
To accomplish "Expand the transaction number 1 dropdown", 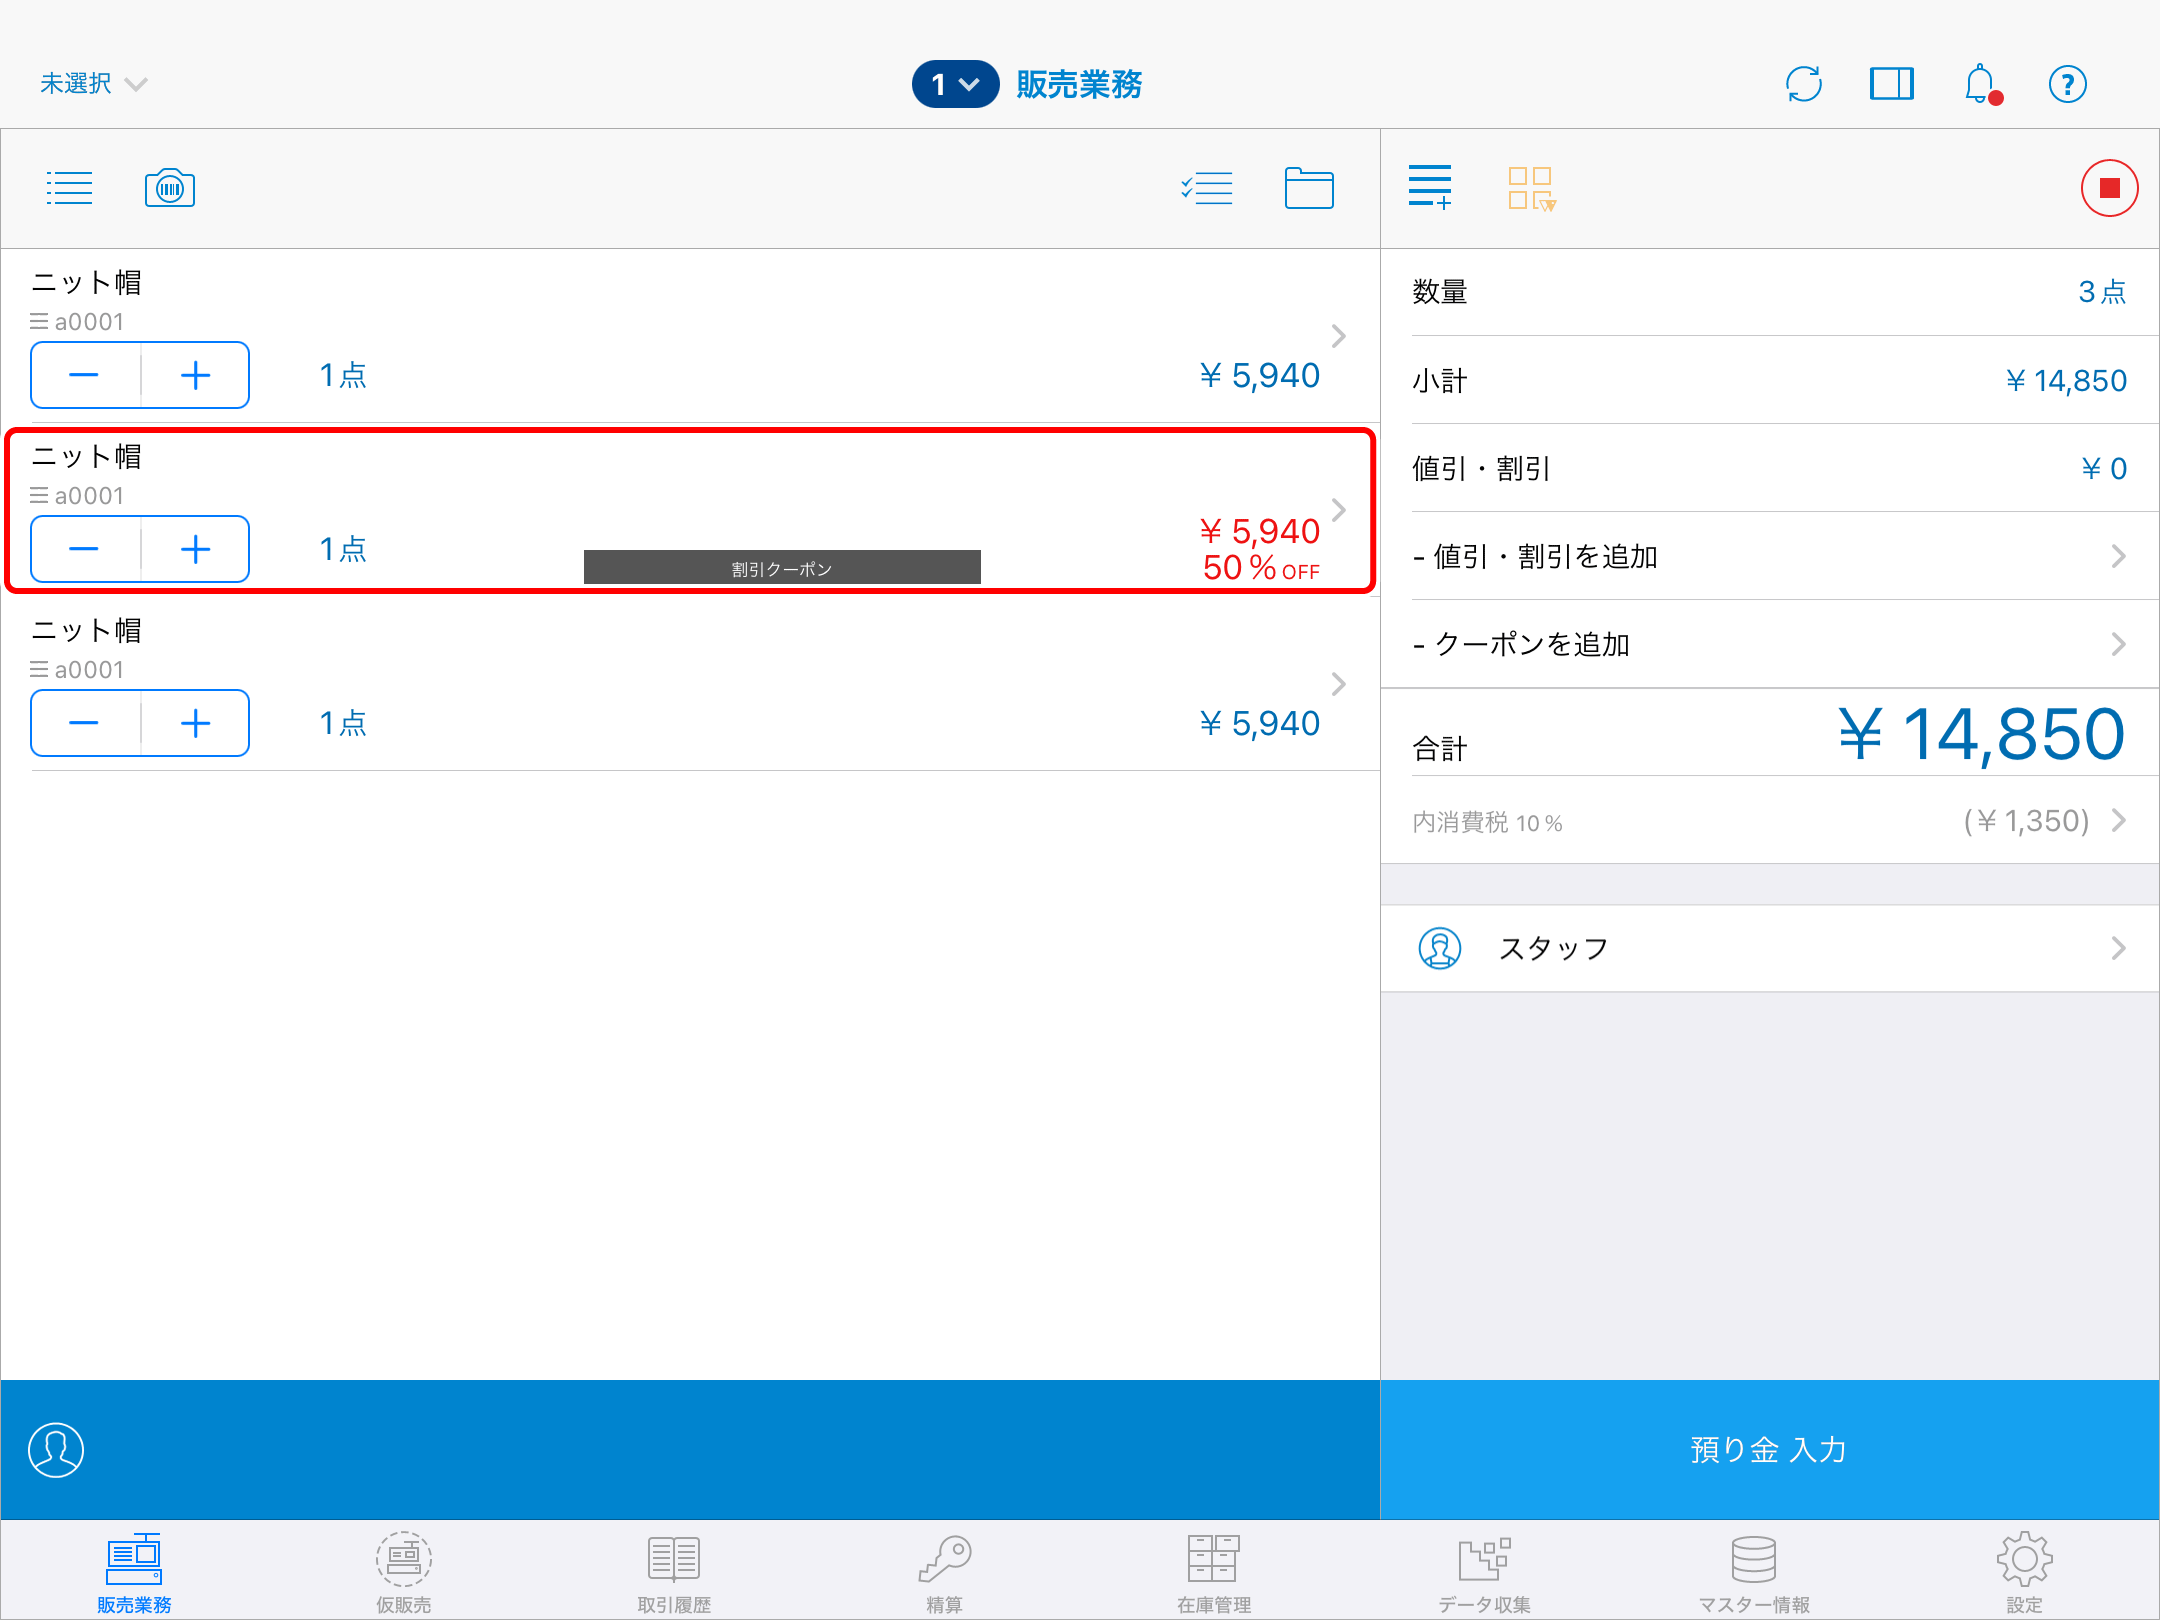I will pyautogui.click(x=954, y=84).
